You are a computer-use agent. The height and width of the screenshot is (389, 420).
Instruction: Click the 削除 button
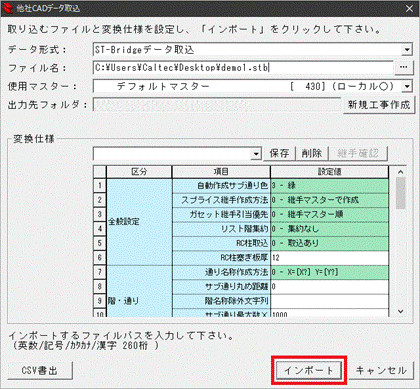[x=312, y=153]
